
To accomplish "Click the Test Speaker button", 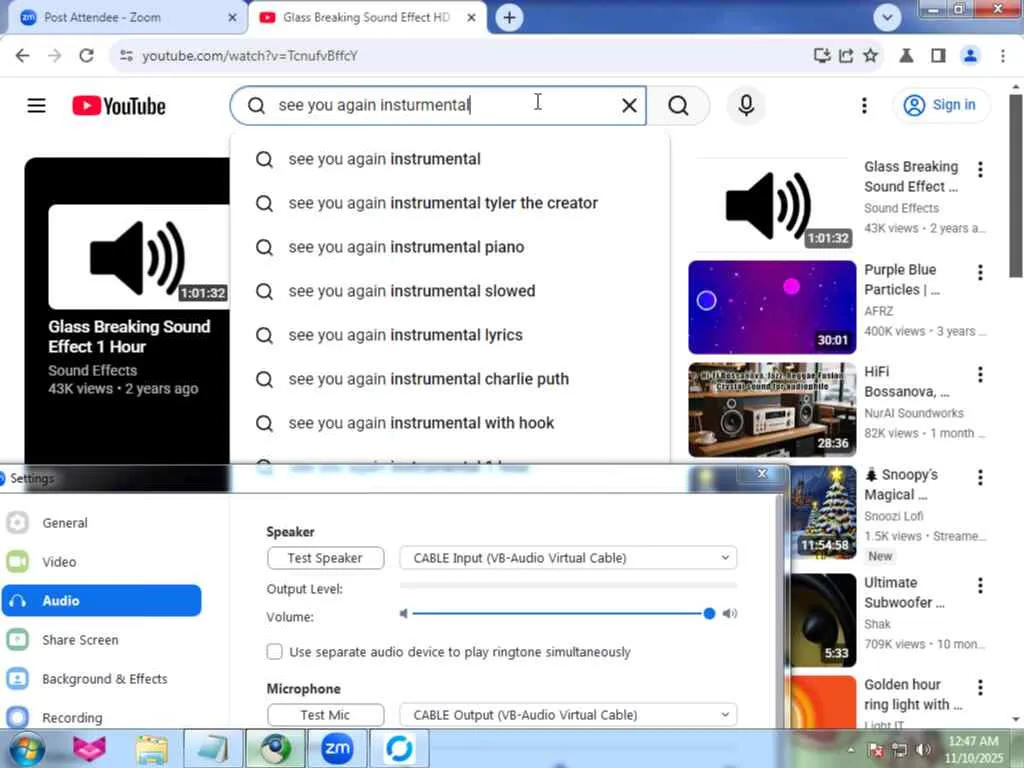I will [325, 558].
